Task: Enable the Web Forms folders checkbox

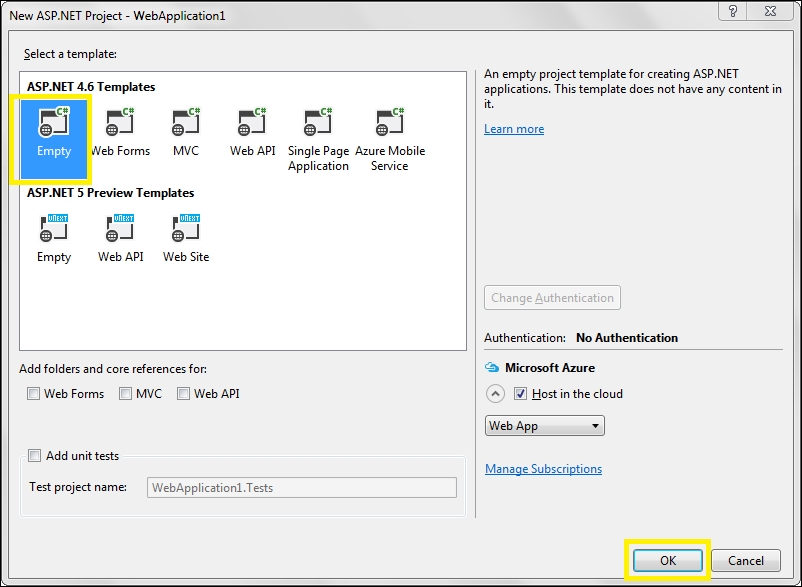Action: (x=33, y=394)
